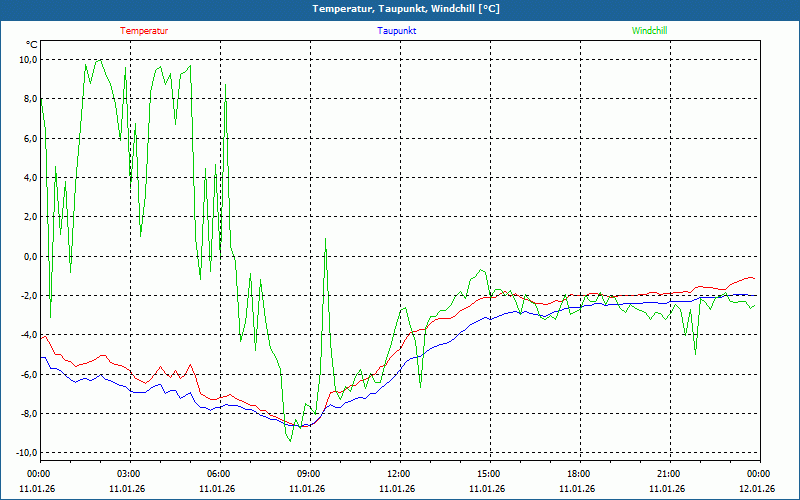This screenshot has height=500, width=800.
Task: Select the green Windchill legend entry
Action: [649, 31]
